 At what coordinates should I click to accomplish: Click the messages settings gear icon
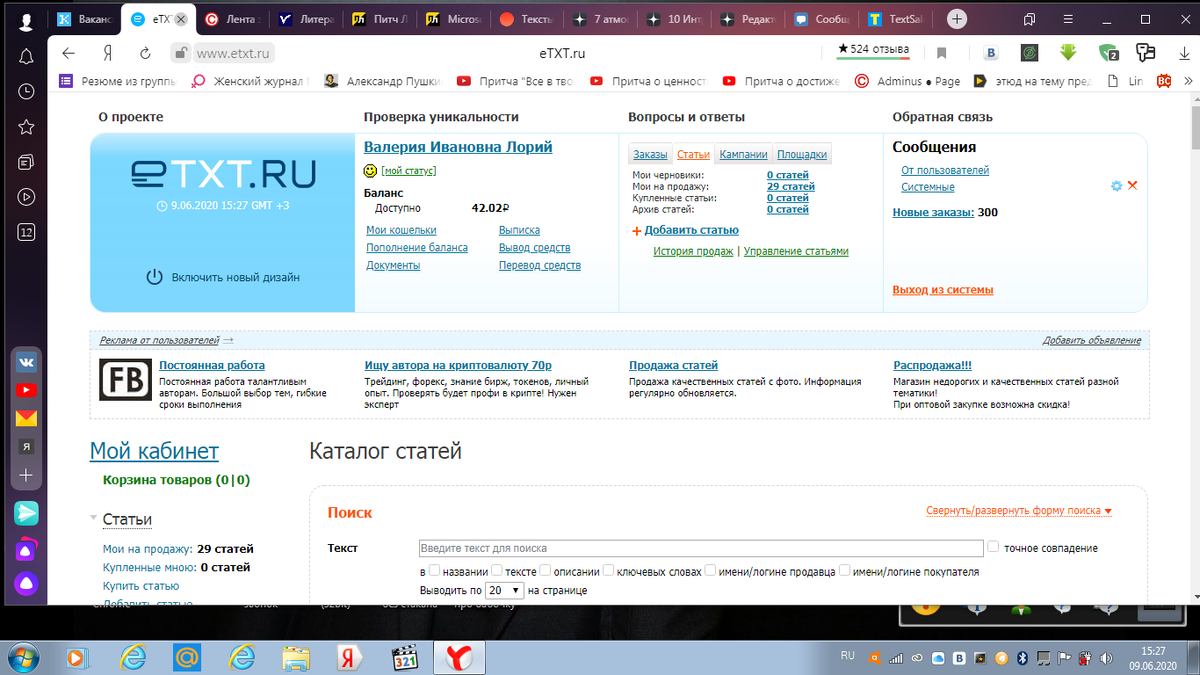pyautogui.click(x=1117, y=186)
